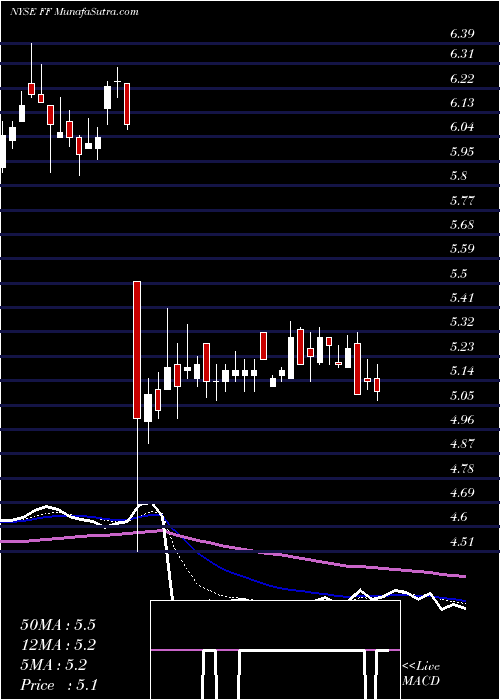Click the 5.95 price axis label
Screen dimensions: 500x700
click(x=462, y=152)
